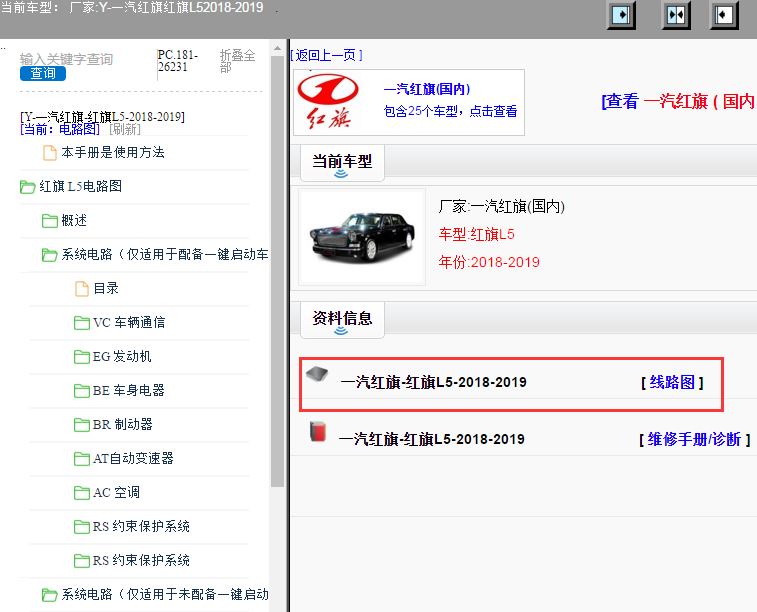Click the grey chip icon beside 线路图 row
This screenshot has width=757, height=612.
(x=317, y=374)
